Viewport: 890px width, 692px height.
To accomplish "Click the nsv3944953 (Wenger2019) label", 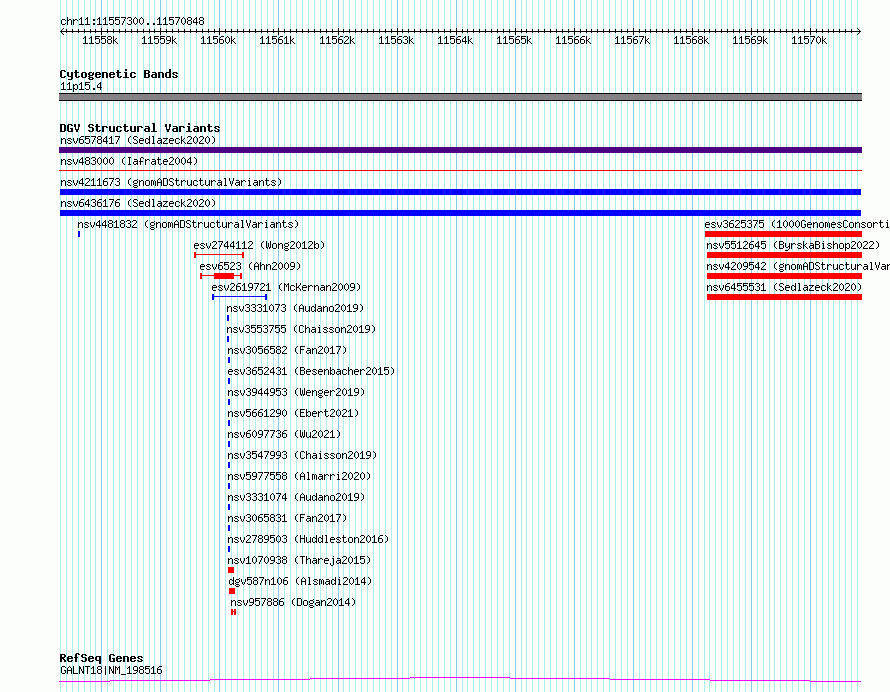I will coord(296,392).
